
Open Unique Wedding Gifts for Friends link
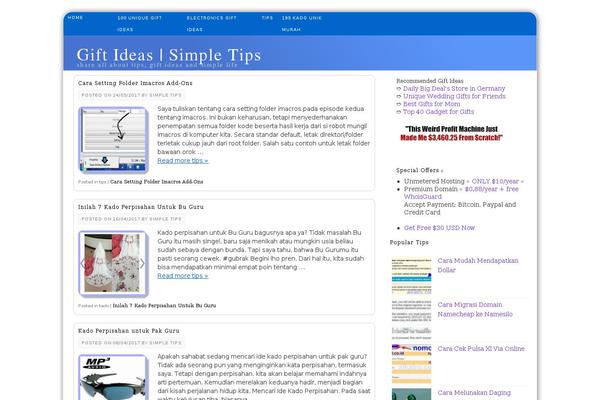454,96
